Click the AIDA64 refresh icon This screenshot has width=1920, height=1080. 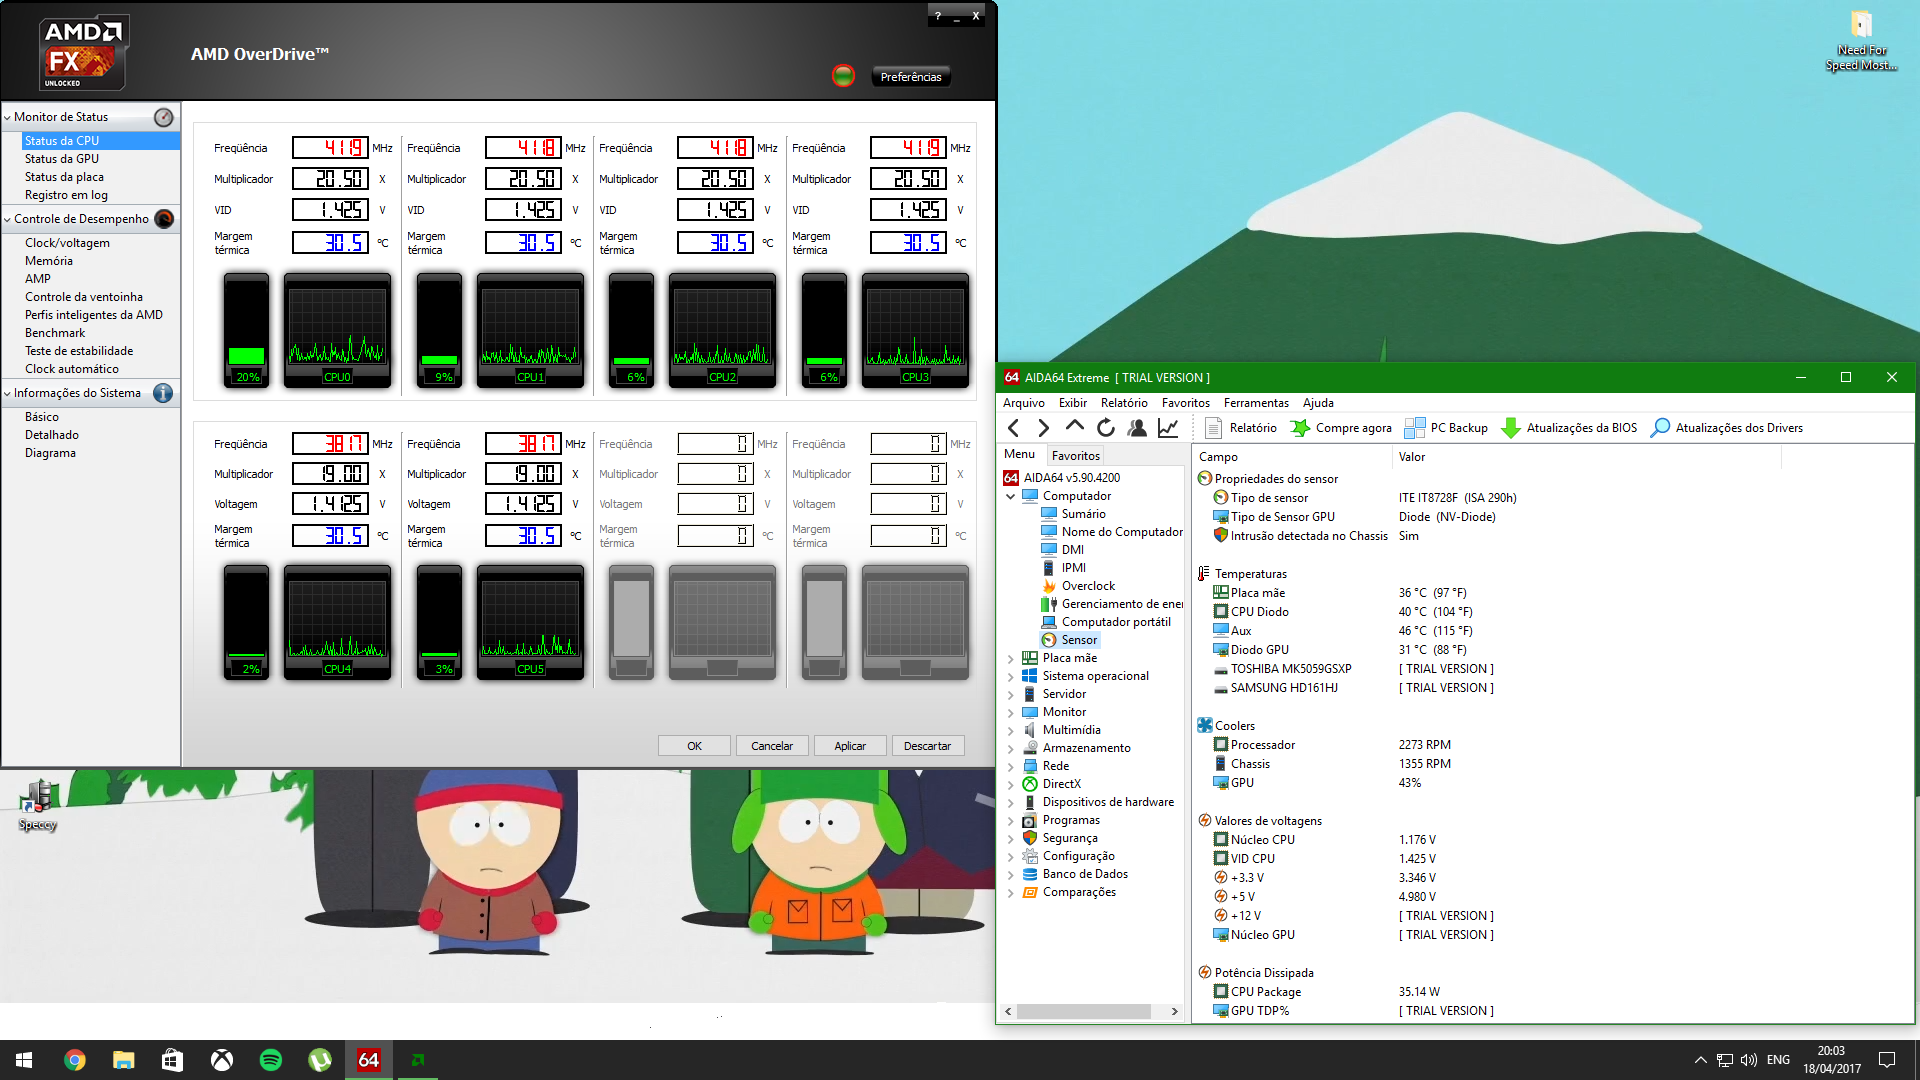pyautogui.click(x=1106, y=428)
